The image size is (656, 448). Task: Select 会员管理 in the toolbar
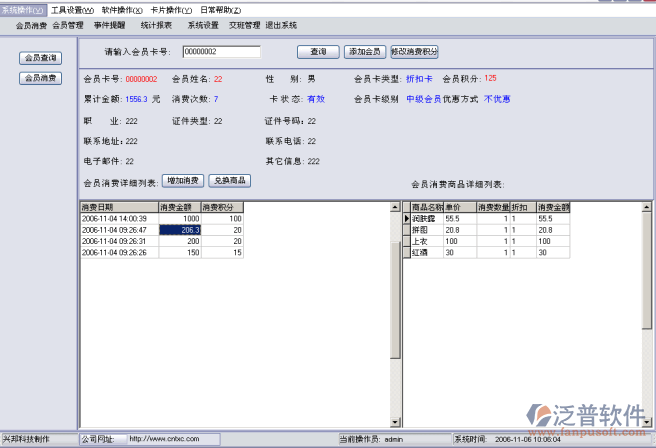67,25
